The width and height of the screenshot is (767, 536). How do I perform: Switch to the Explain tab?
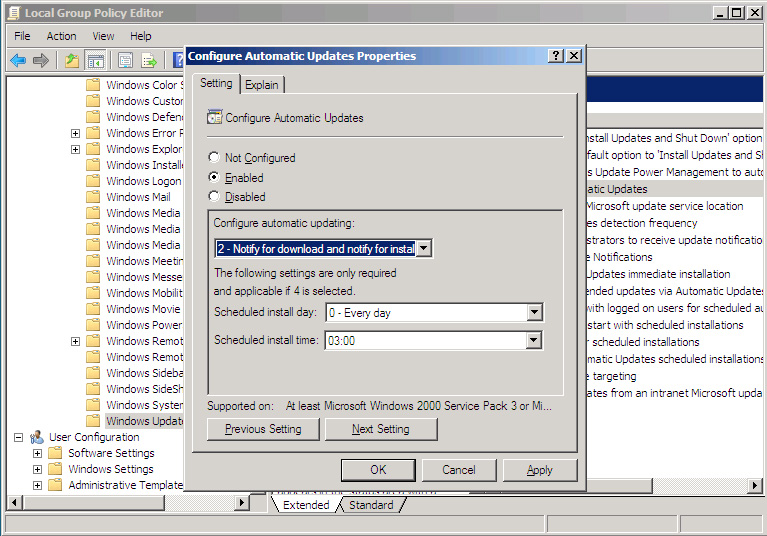click(262, 85)
